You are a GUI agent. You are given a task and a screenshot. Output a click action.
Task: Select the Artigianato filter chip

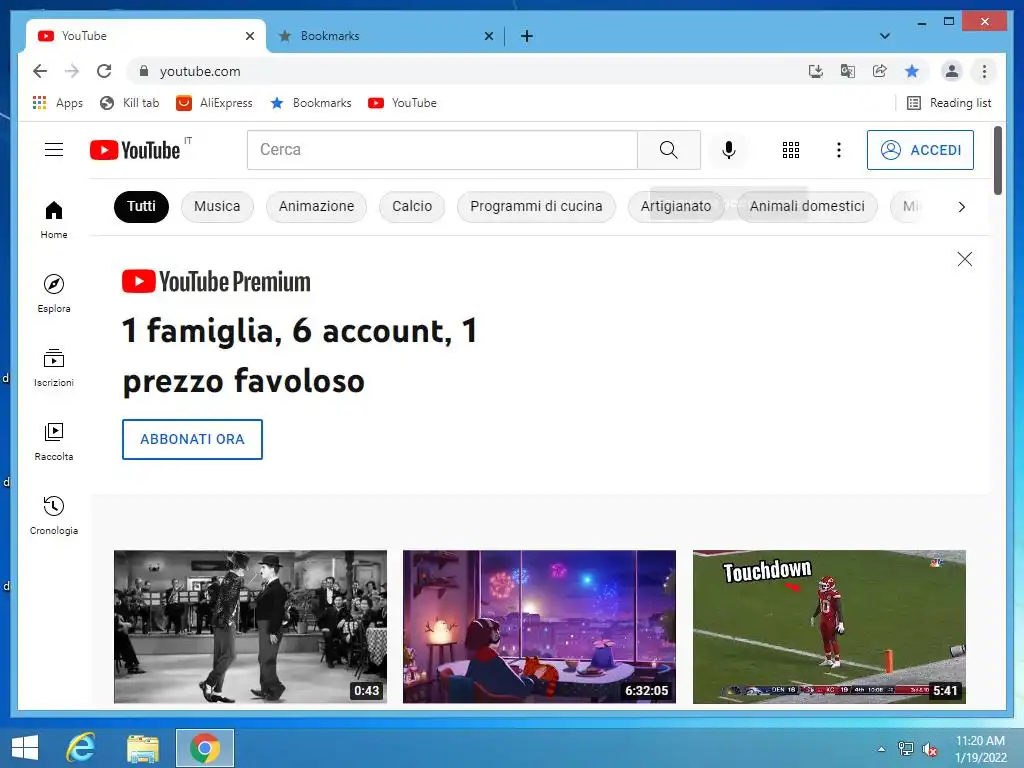(676, 206)
